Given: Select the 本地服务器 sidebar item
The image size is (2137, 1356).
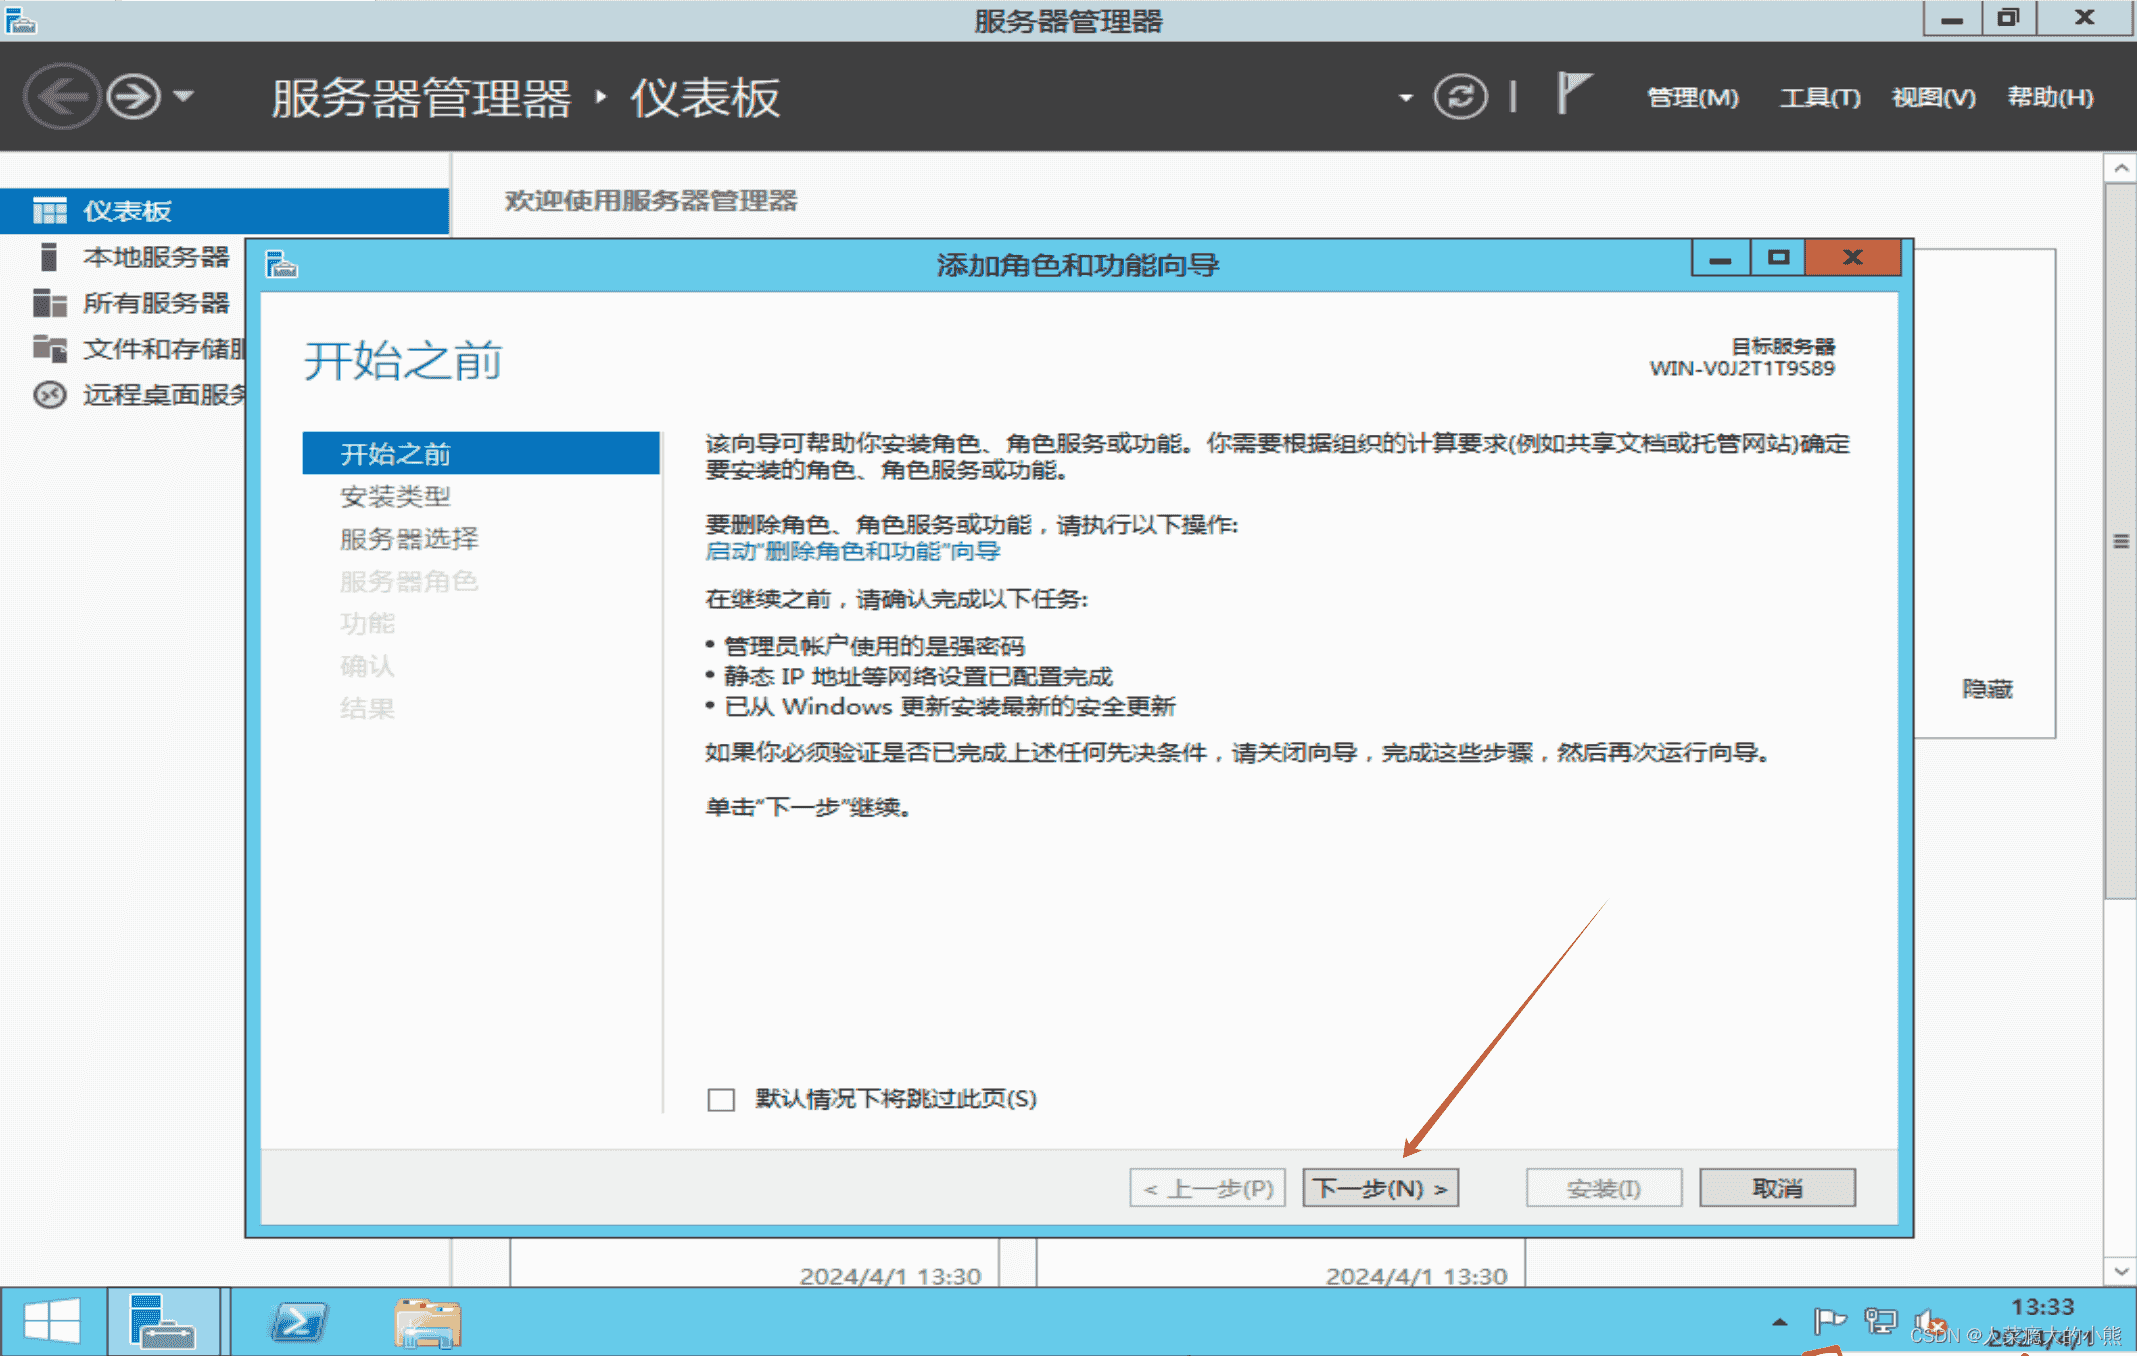Looking at the screenshot, I should (157, 257).
